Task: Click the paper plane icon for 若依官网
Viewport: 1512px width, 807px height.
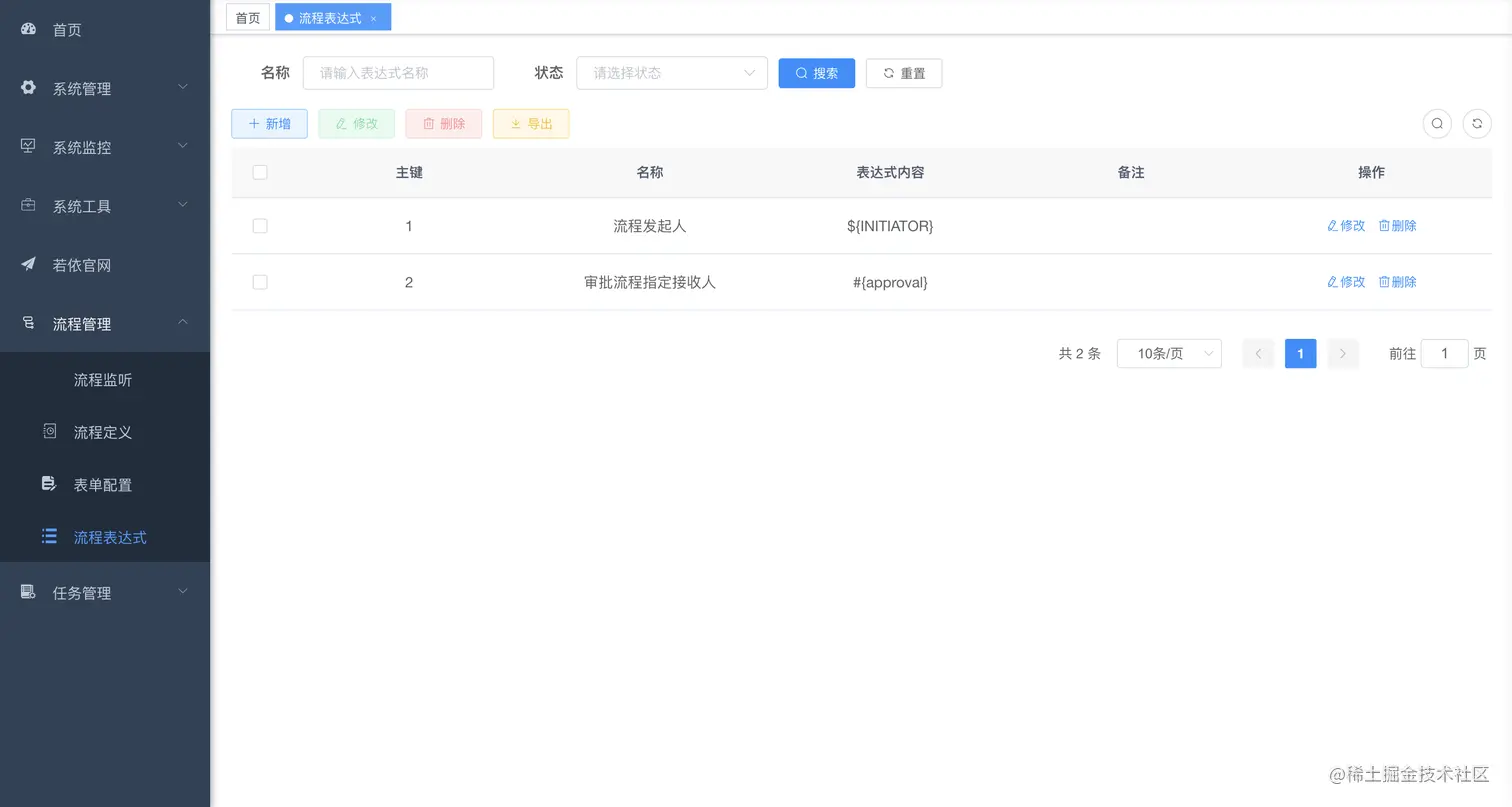Action: pos(28,265)
